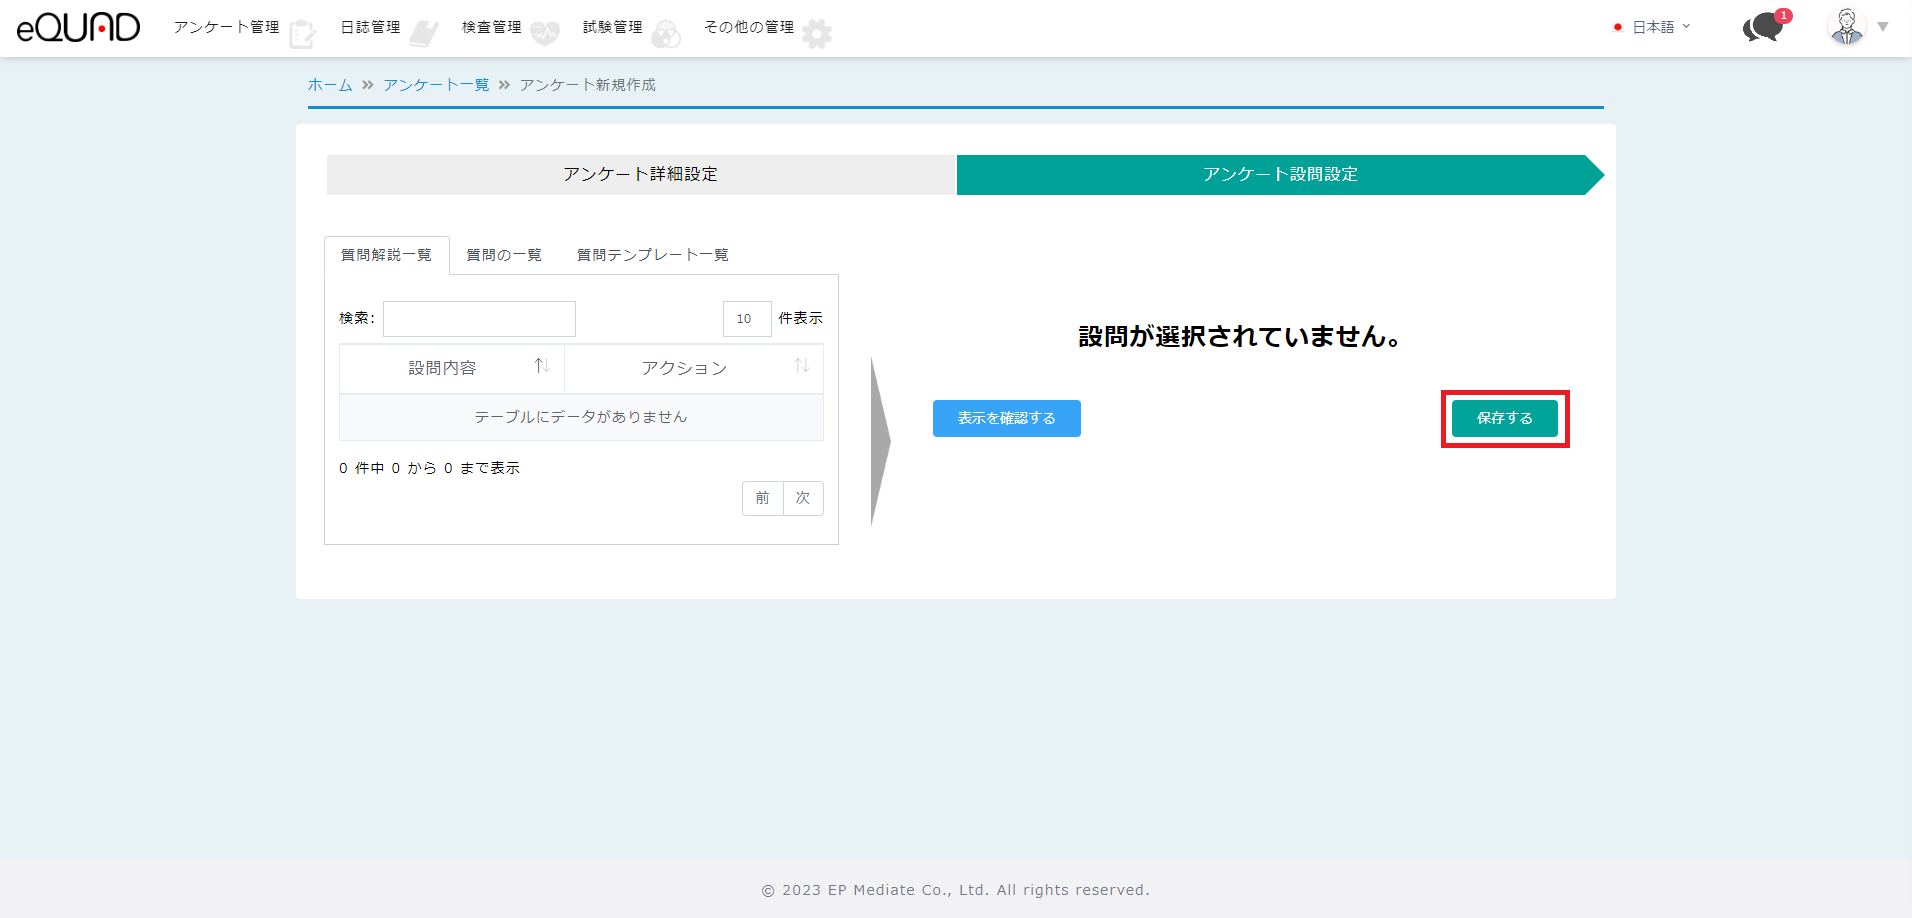Click the 試験管理 icon

pos(666,34)
